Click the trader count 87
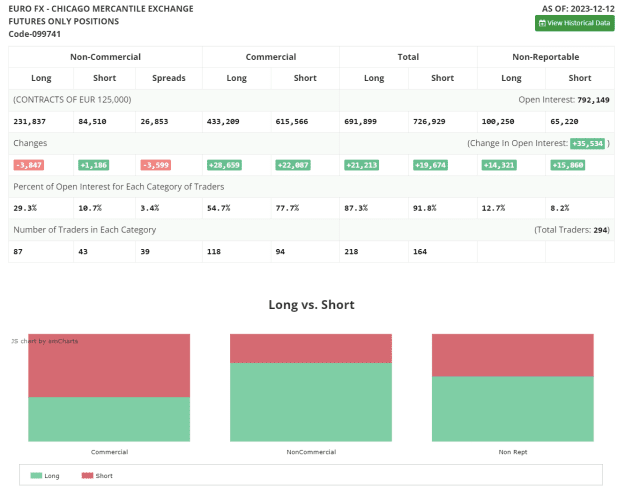The height and width of the screenshot is (486, 625). (x=18, y=252)
